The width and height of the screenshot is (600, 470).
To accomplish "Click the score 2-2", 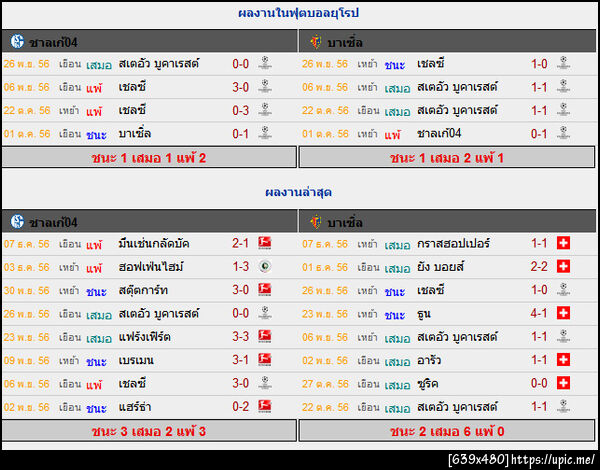I will coord(539,267).
